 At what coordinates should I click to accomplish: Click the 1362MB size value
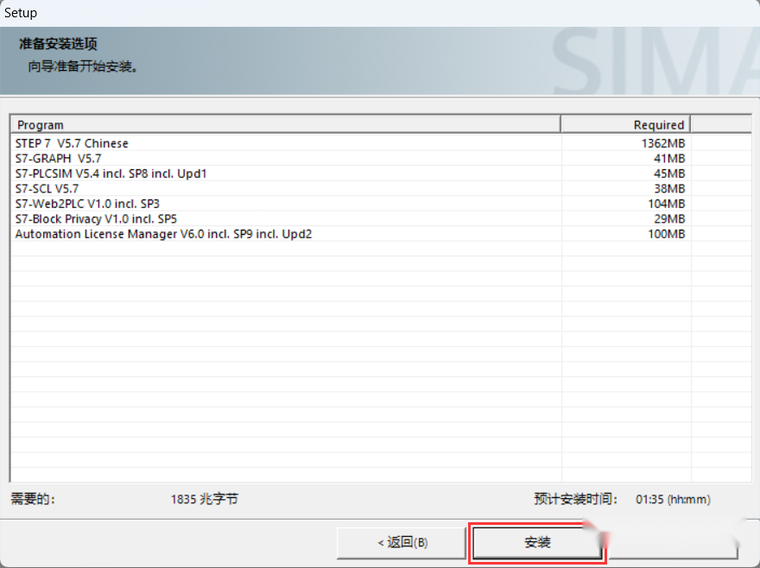pyautogui.click(x=663, y=143)
